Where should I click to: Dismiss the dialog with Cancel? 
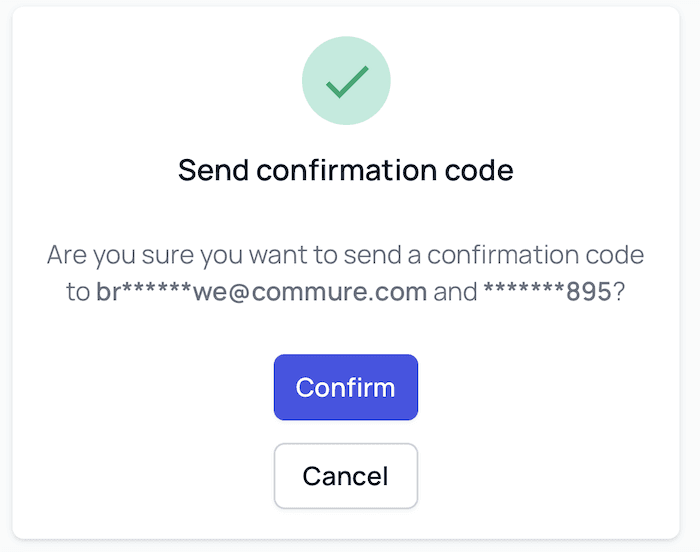[346, 475]
